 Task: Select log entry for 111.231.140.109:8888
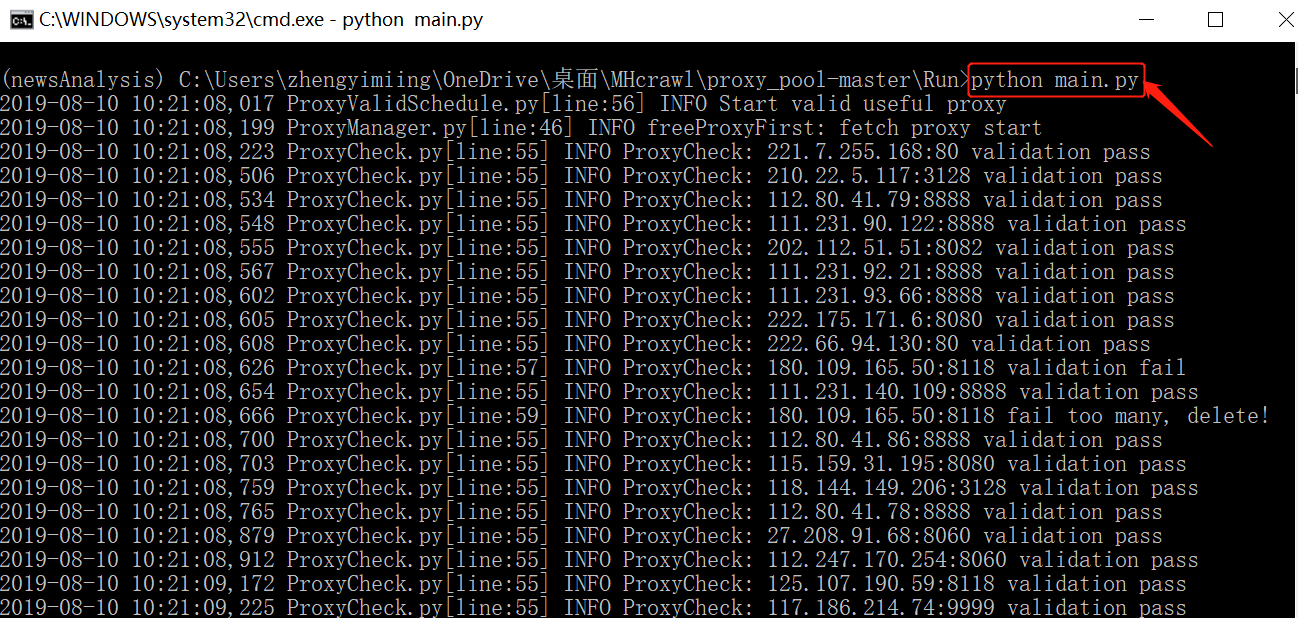tap(599, 392)
